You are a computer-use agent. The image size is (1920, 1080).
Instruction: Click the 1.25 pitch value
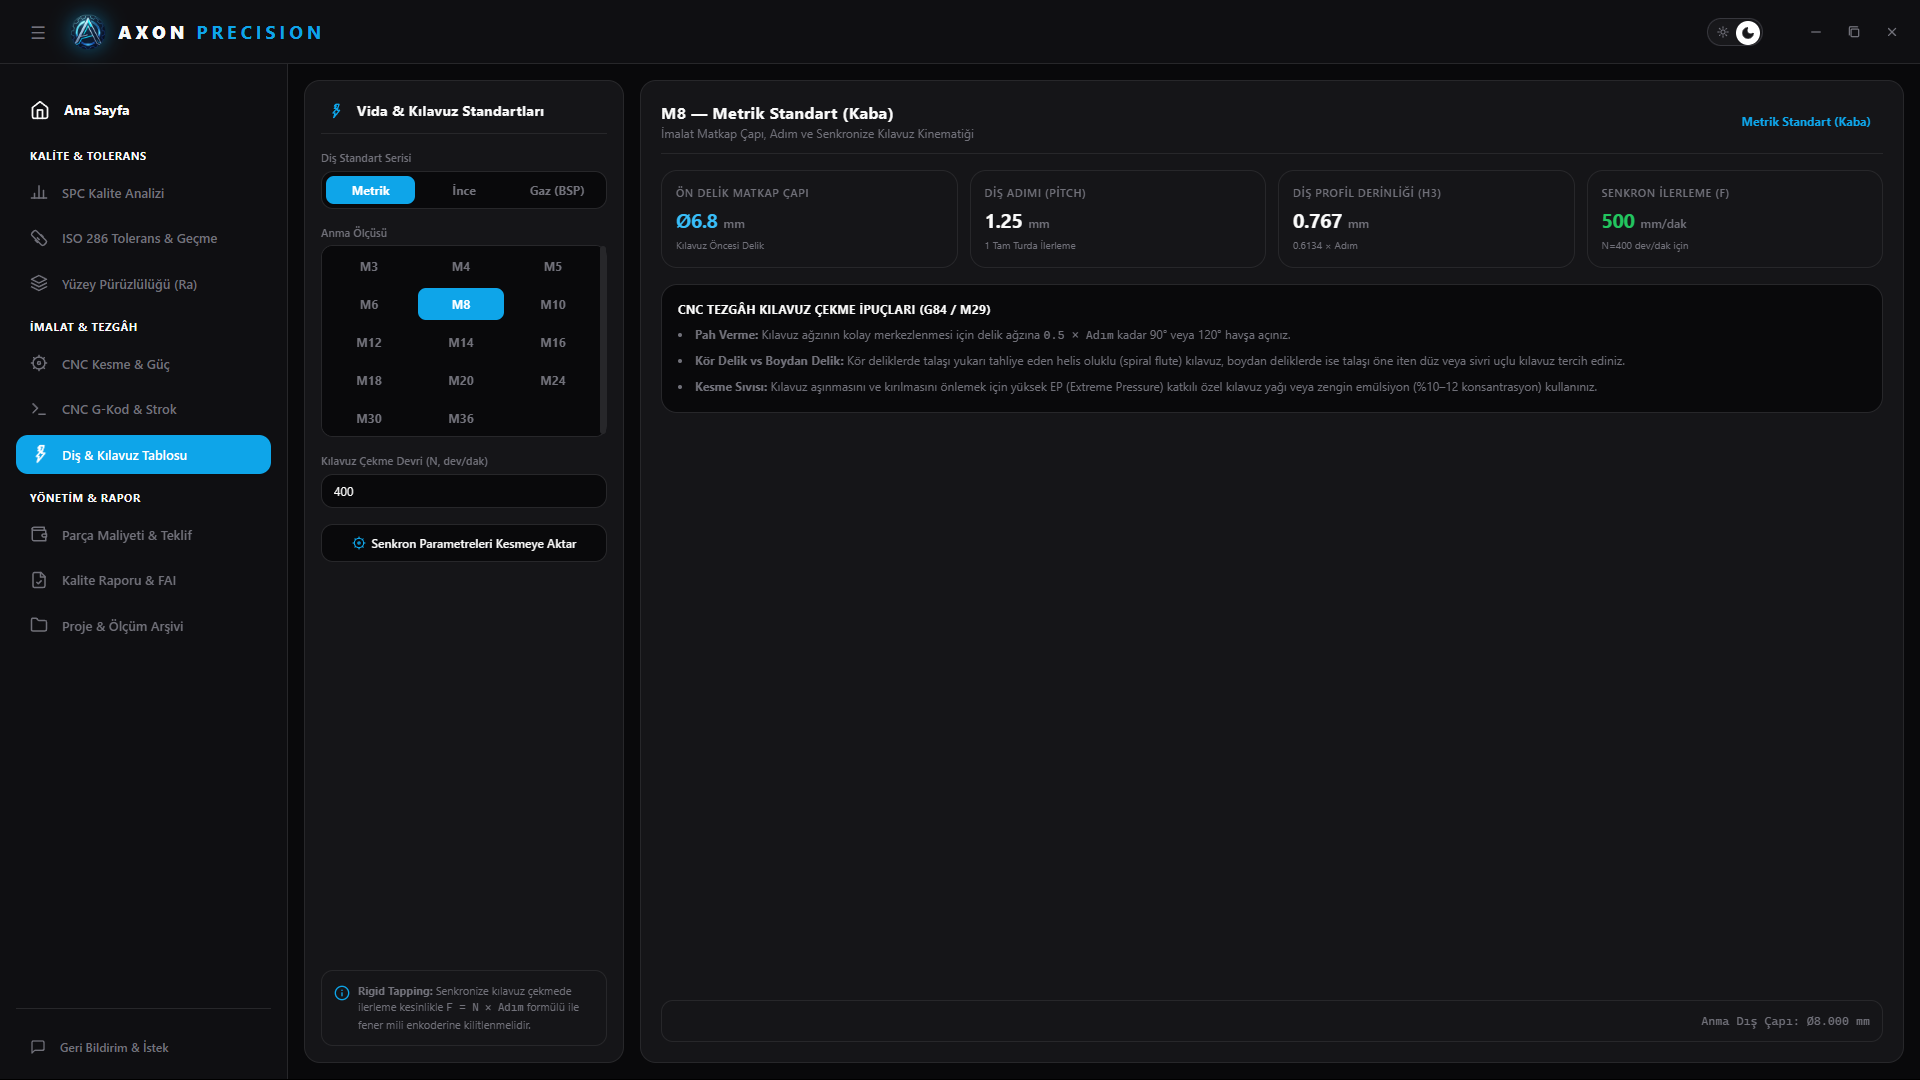[1003, 221]
